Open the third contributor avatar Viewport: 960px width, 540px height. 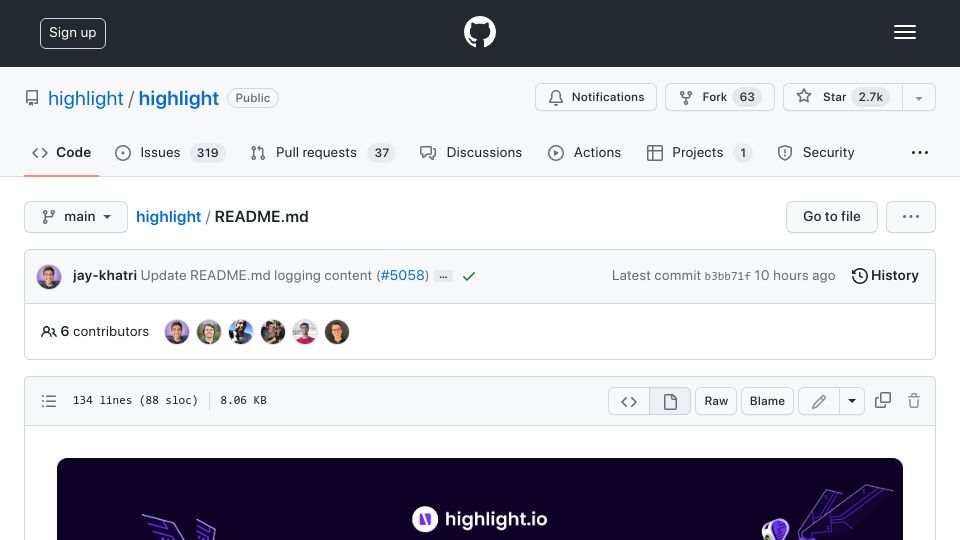tap(241, 332)
